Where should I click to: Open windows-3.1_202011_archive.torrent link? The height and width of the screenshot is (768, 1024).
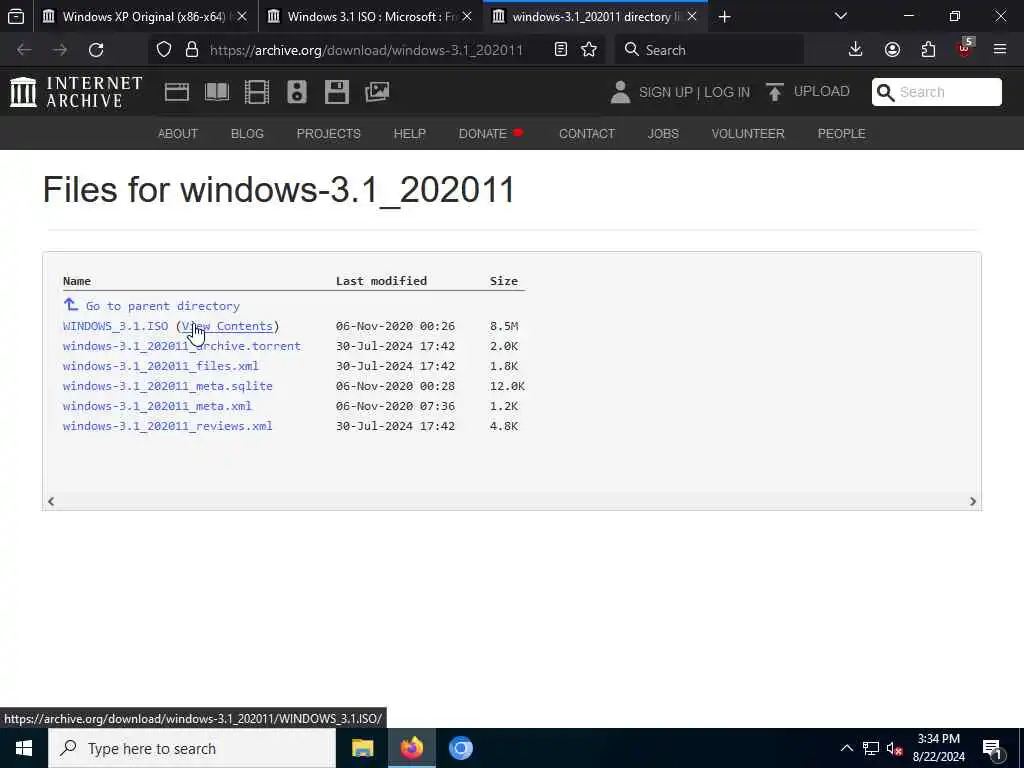tap(182, 346)
